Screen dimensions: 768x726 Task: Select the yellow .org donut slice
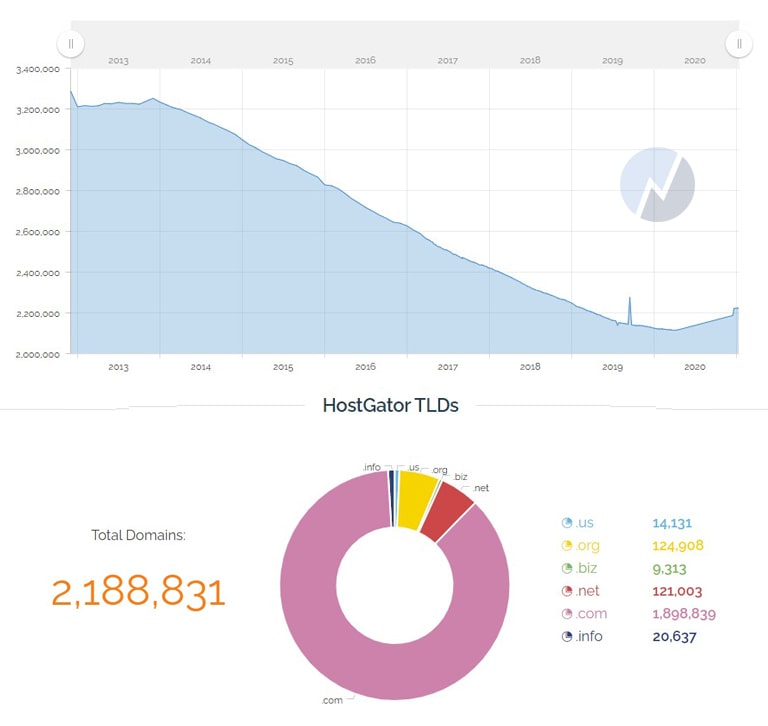point(415,499)
